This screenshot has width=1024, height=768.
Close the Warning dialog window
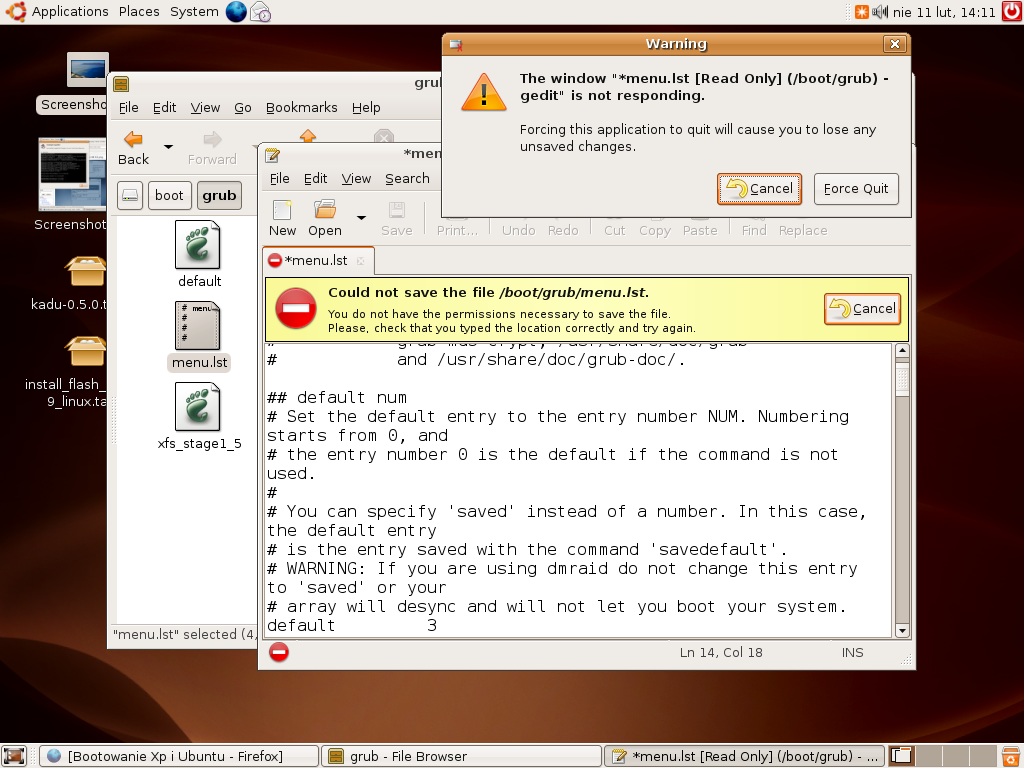[895, 44]
